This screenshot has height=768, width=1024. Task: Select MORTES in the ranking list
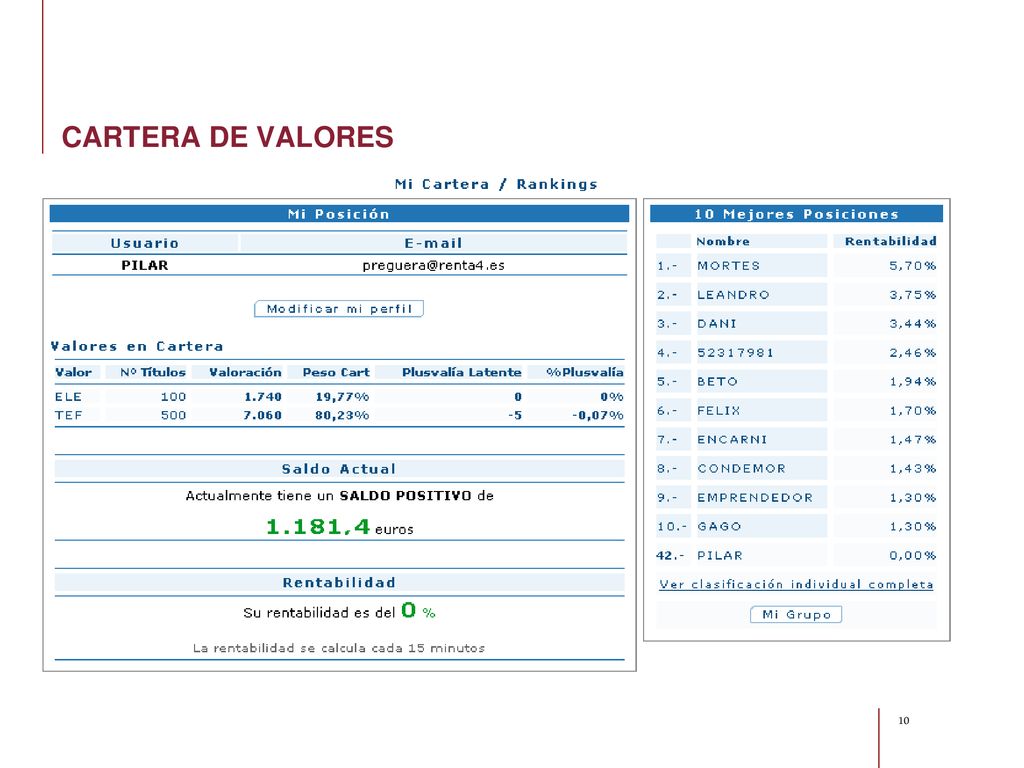click(x=728, y=266)
